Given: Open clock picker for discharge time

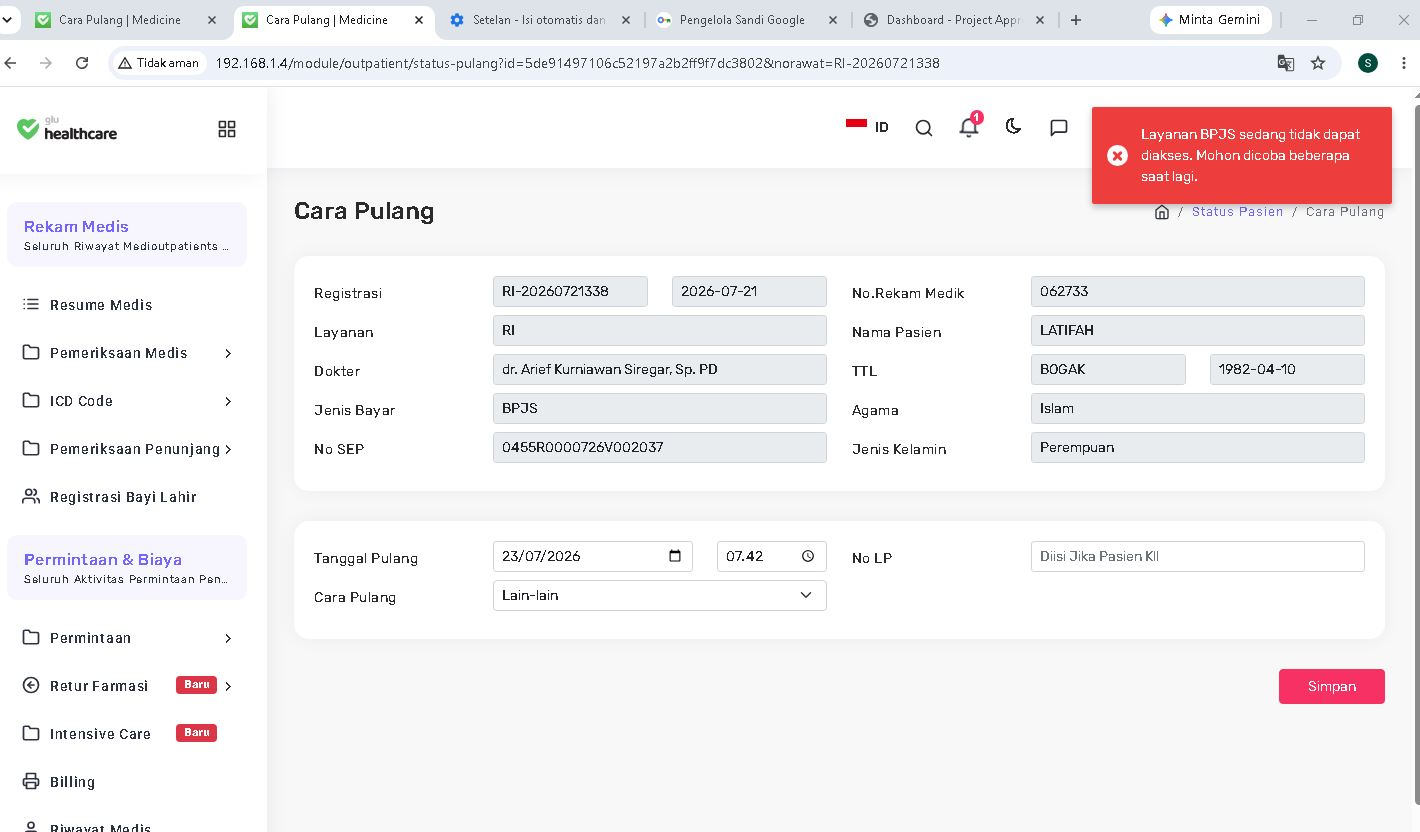Looking at the screenshot, I should coord(808,556).
